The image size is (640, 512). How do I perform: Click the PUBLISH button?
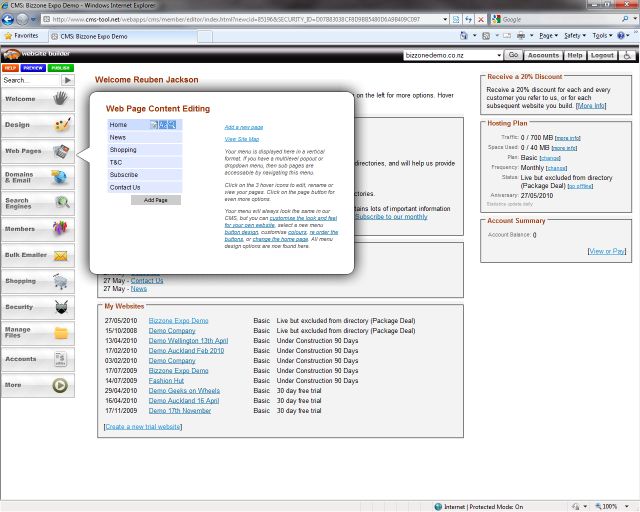(x=61, y=68)
